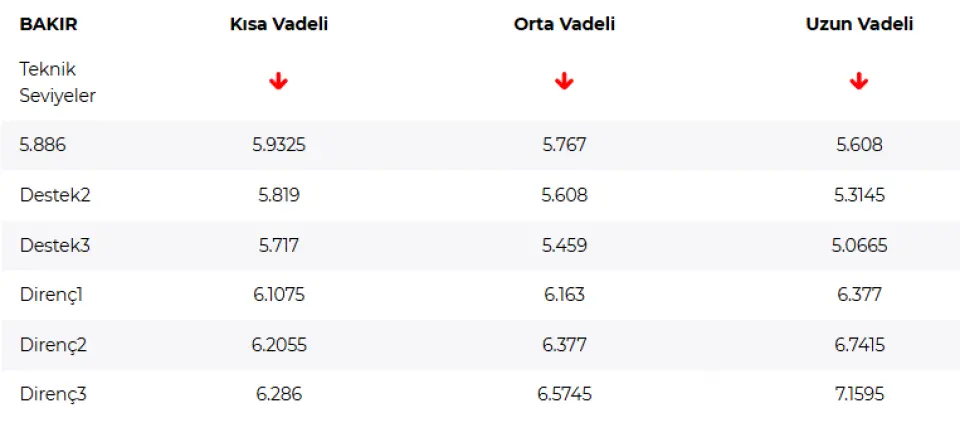Select the Destek2 row label
Image resolution: width=960 pixels, height=447 pixels.
[x=55, y=195]
